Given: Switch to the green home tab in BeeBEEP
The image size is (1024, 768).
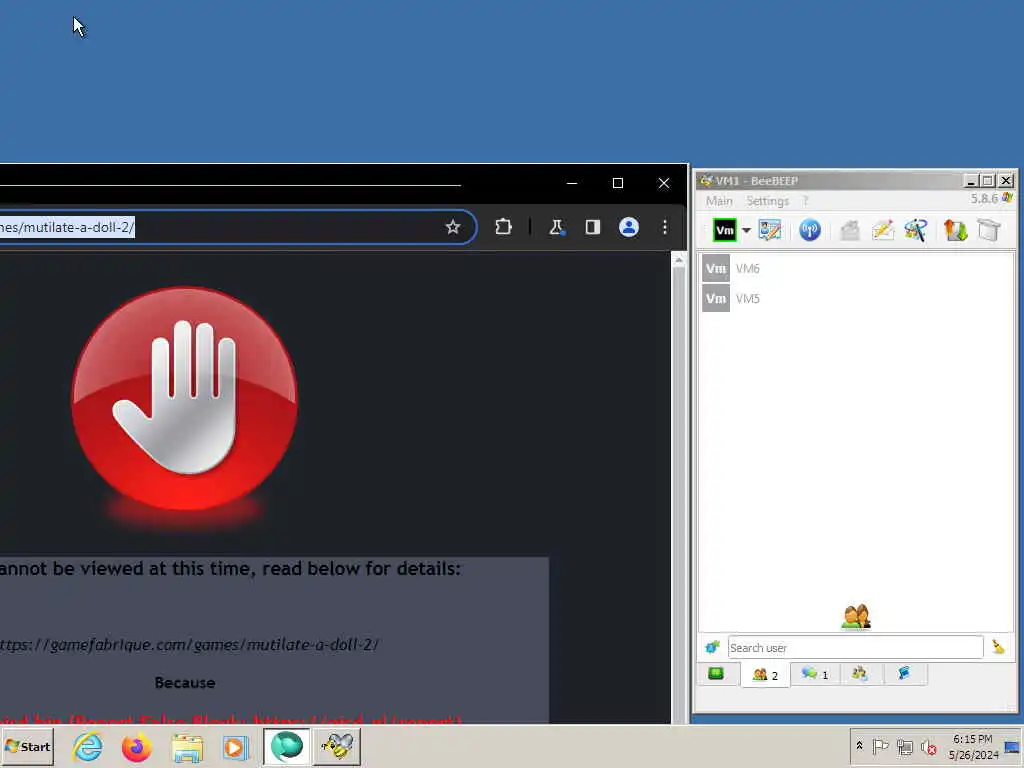Looking at the screenshot, I should (x=716, y=674).
